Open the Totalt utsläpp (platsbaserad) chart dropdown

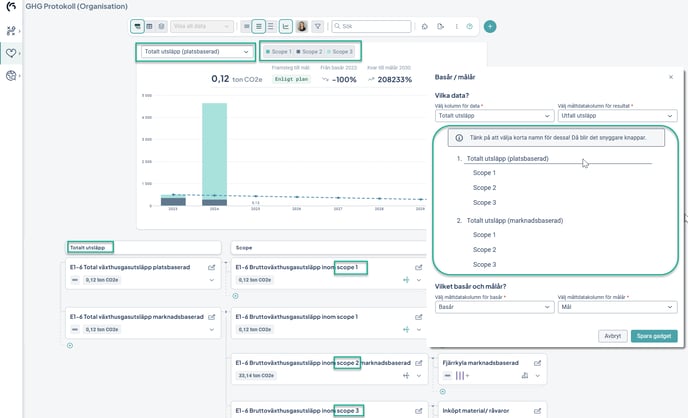click(x=196, y=51)
